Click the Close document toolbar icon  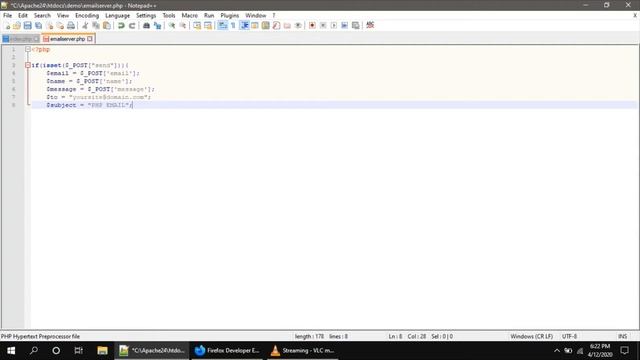[x=49, y=26]
